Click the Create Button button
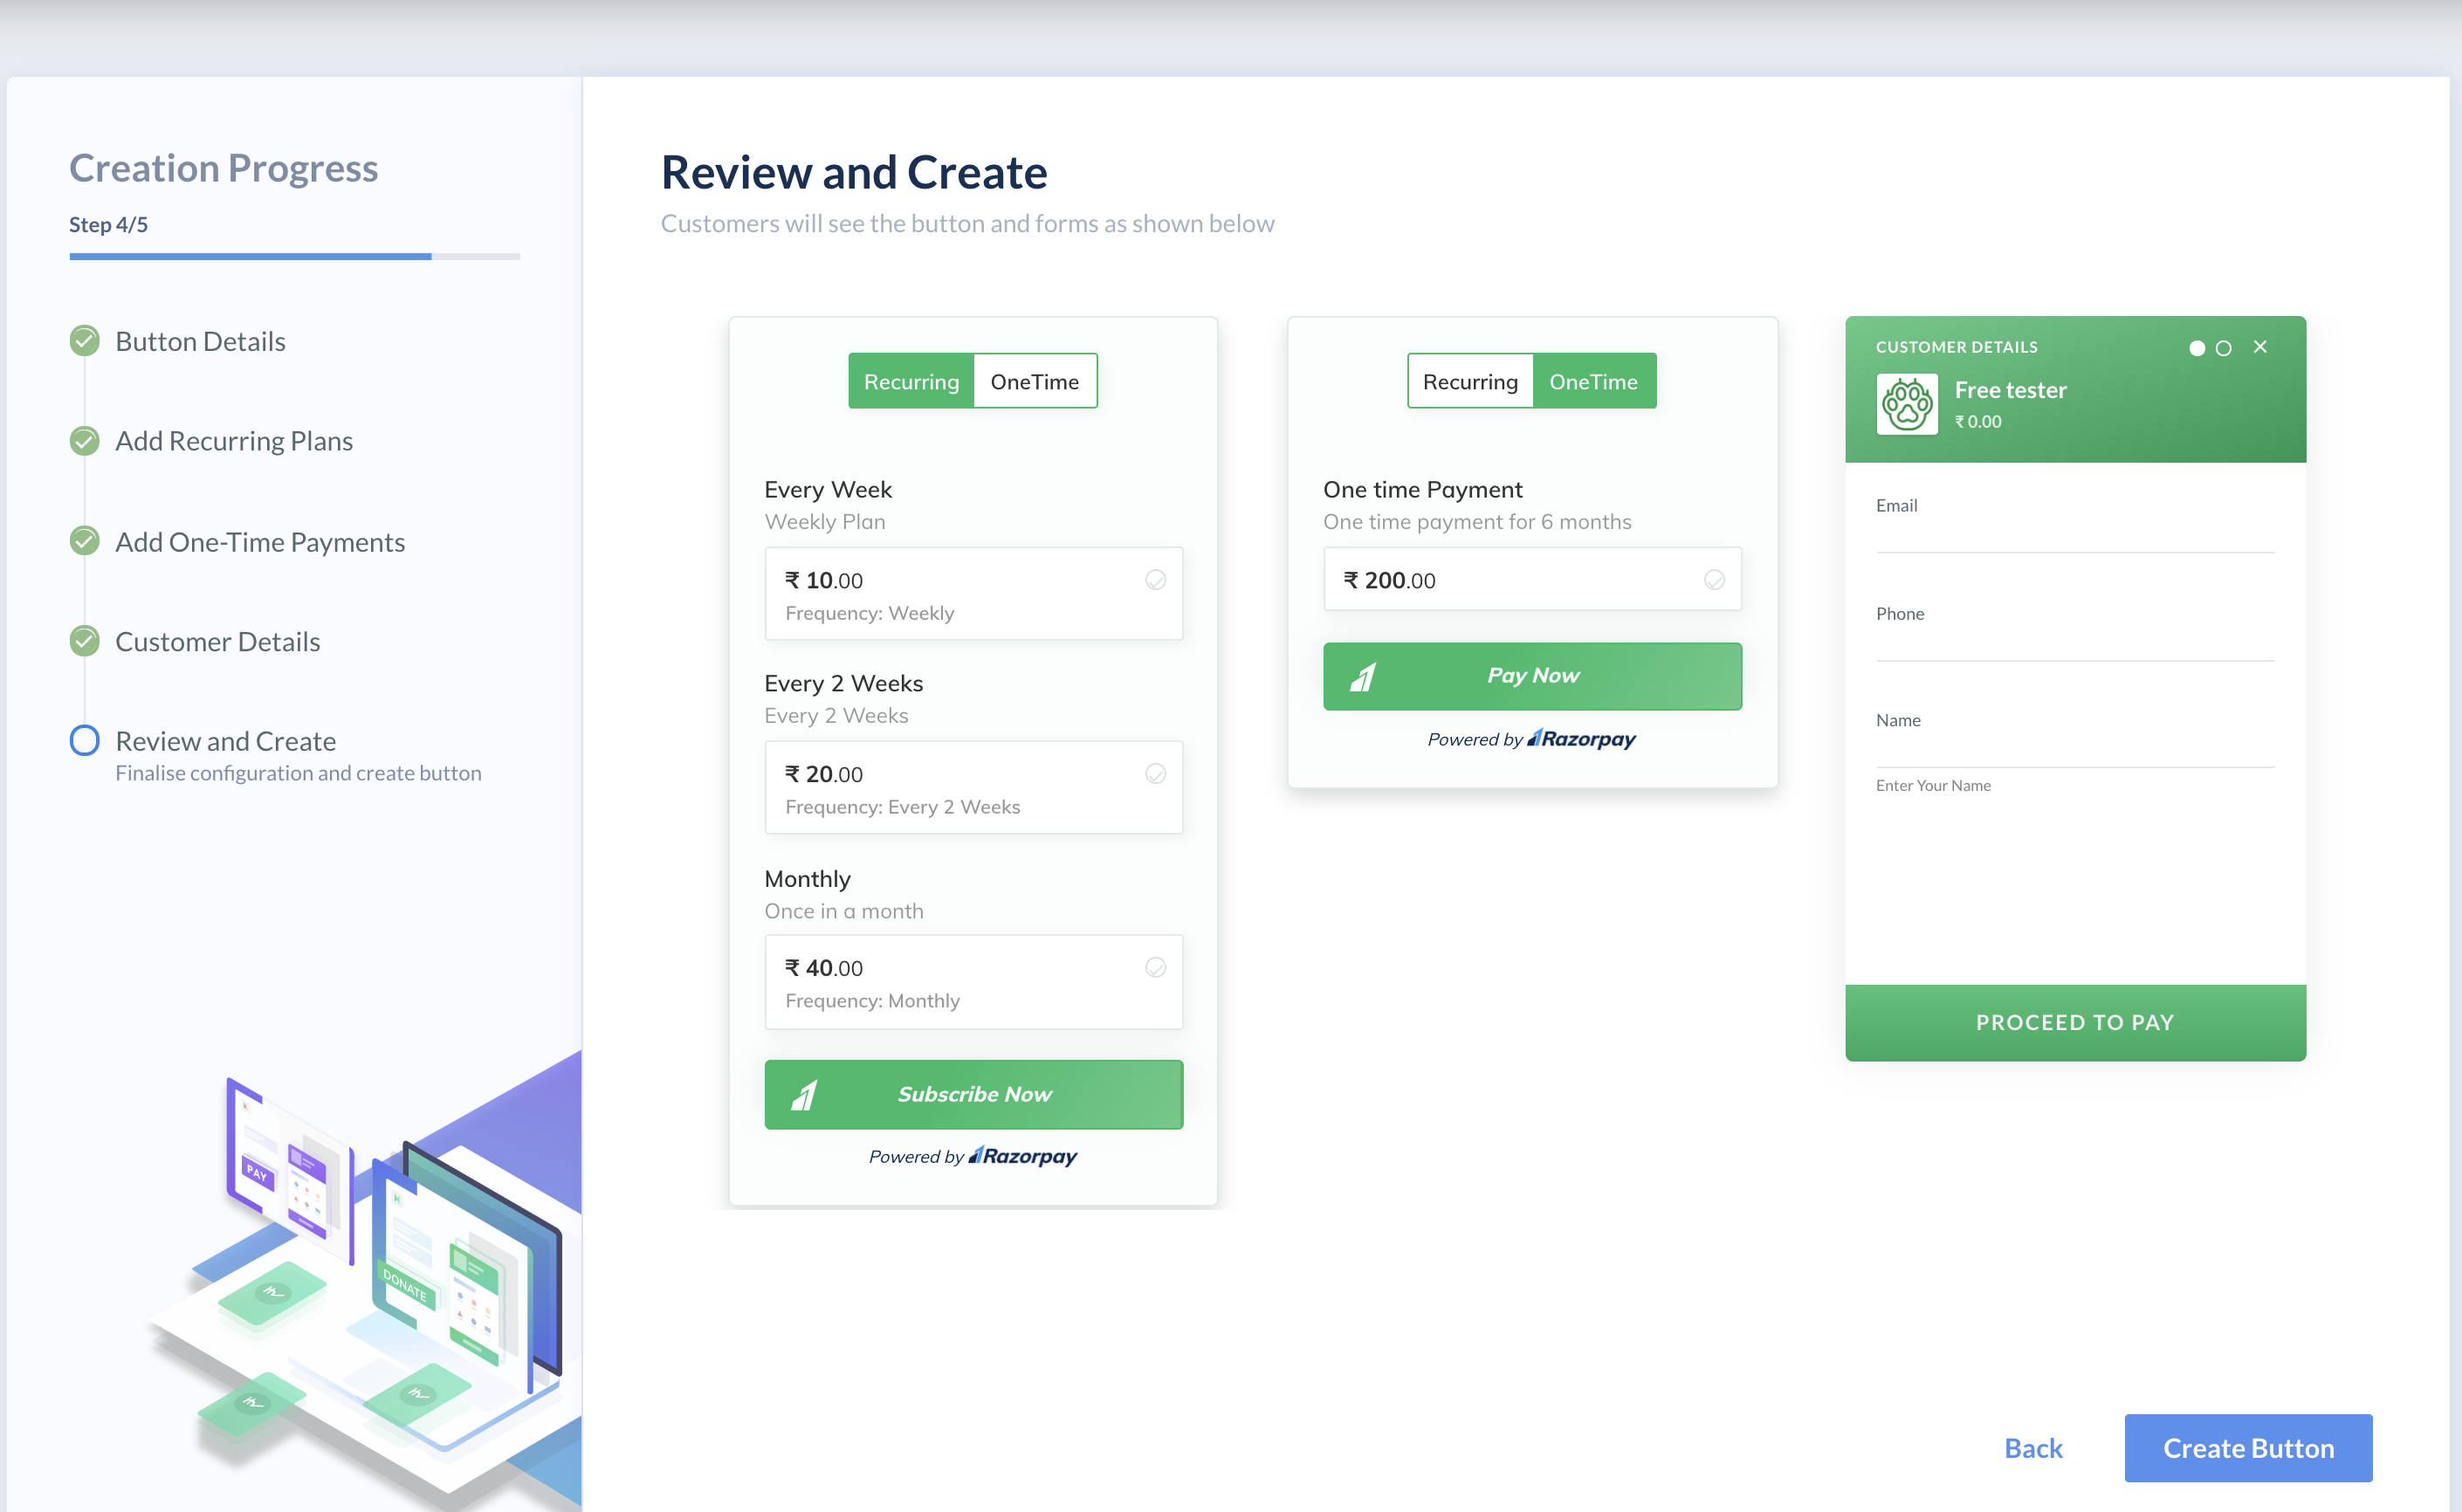 2248,1448
